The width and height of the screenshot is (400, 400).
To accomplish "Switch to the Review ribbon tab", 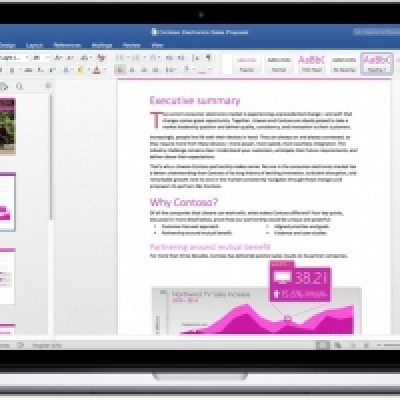I will (x=131, y=45).
